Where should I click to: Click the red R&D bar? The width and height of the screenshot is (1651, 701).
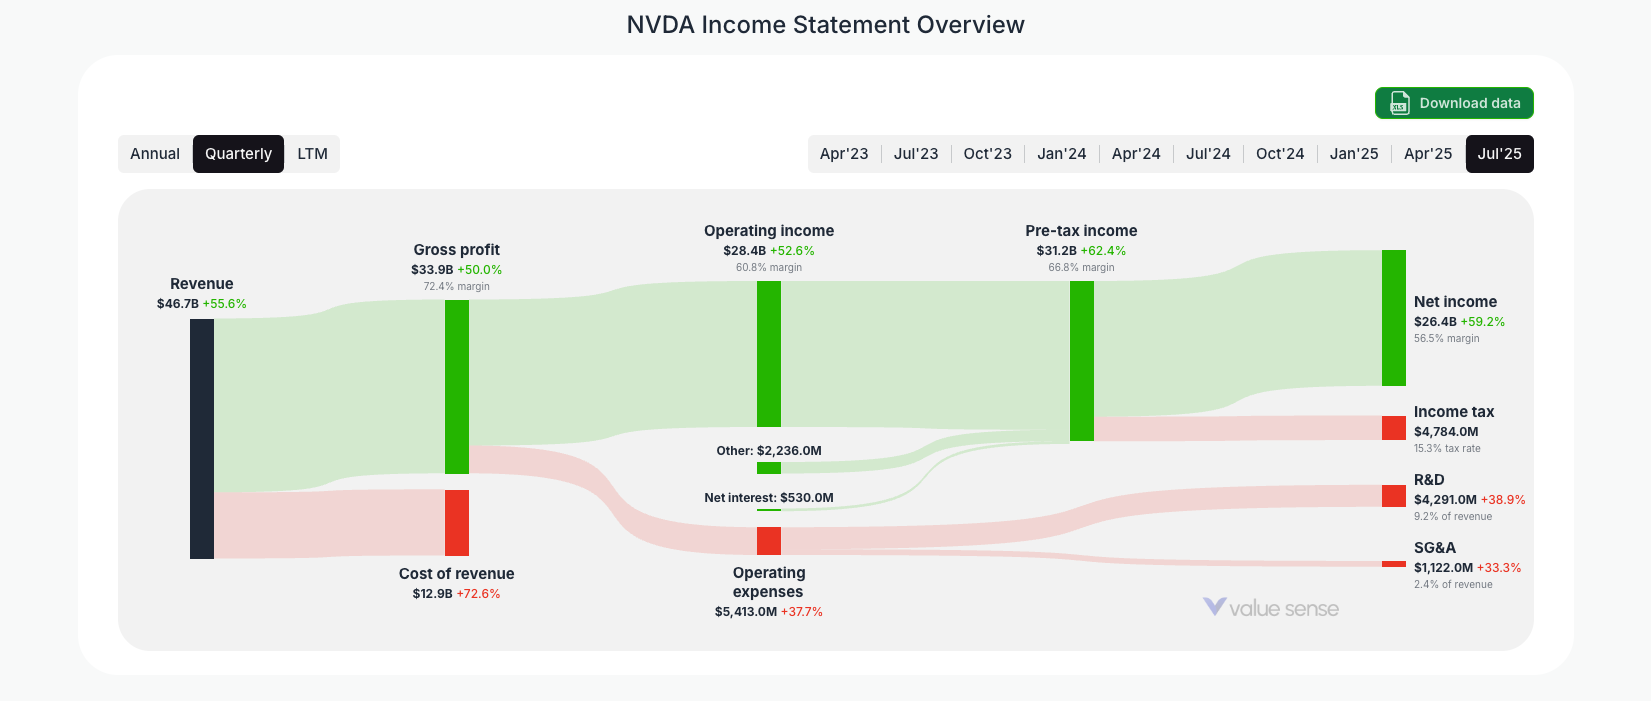(x=1394, y=496)
